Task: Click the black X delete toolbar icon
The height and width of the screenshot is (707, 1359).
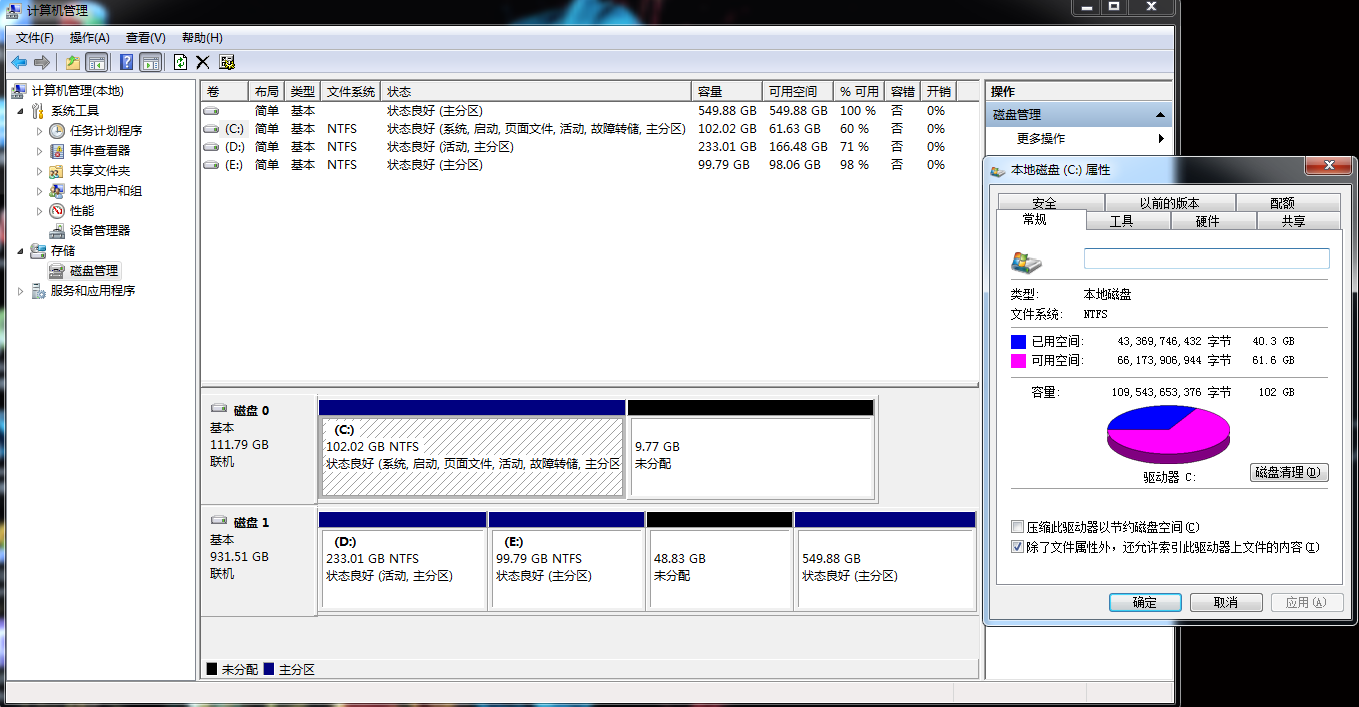Action: (203, 62)
